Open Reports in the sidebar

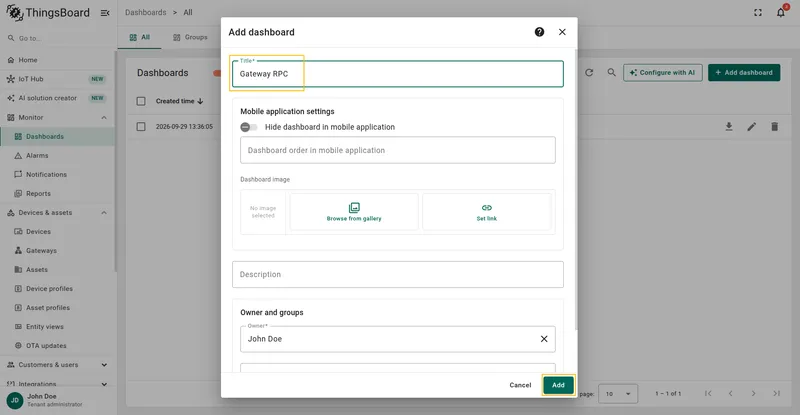pyautogui.click(x=57, y=193)
